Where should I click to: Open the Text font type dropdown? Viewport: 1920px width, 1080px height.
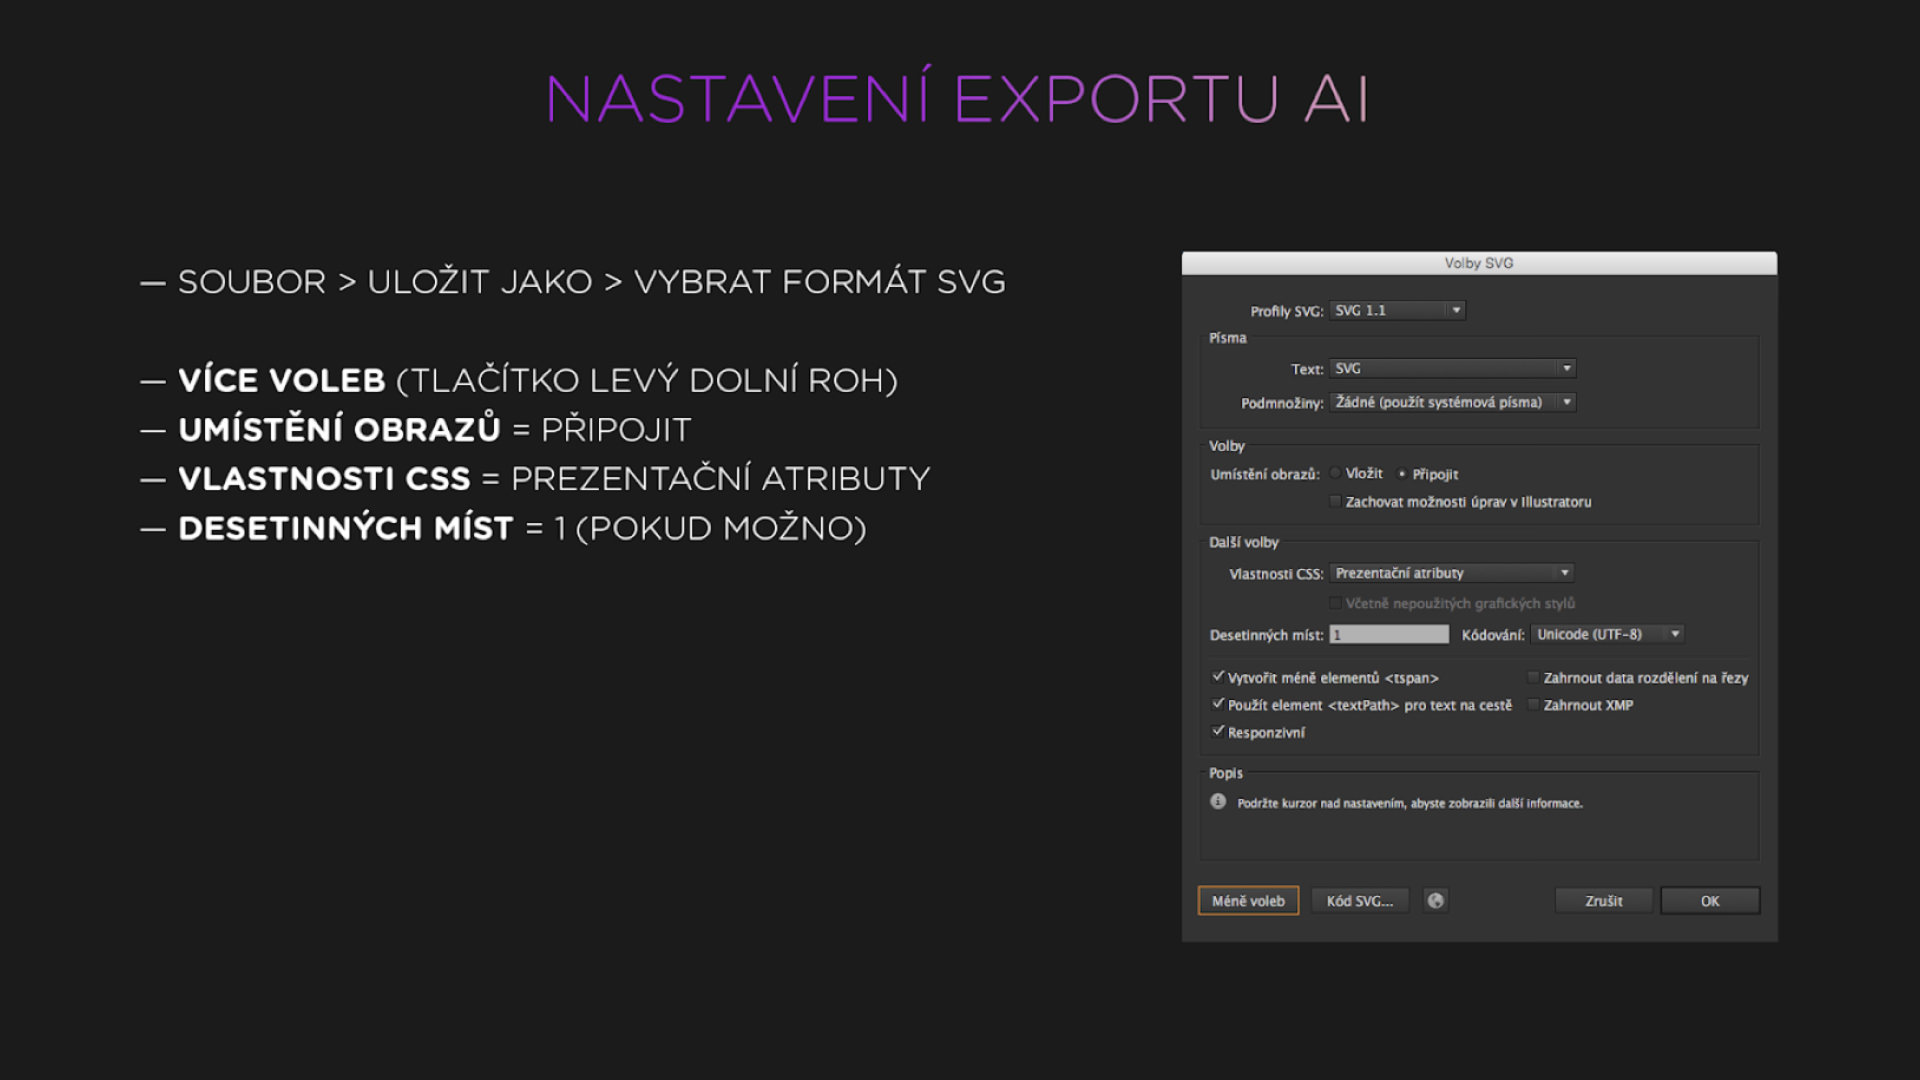(1452, 368)
